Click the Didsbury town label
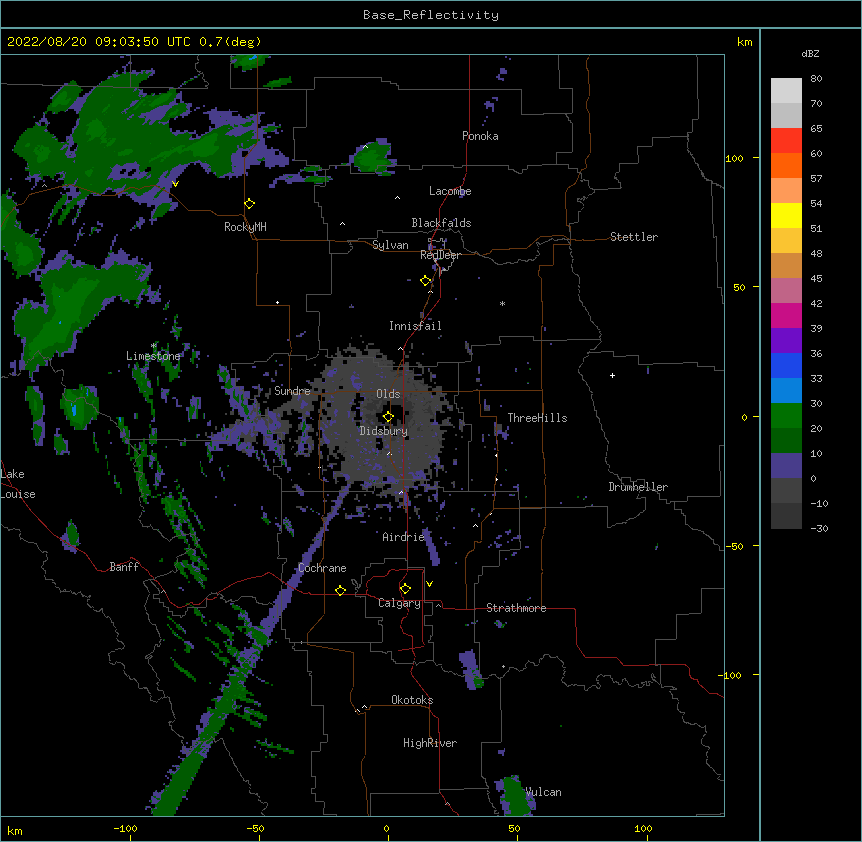This screenshot has width=862, height=842. 384,431
